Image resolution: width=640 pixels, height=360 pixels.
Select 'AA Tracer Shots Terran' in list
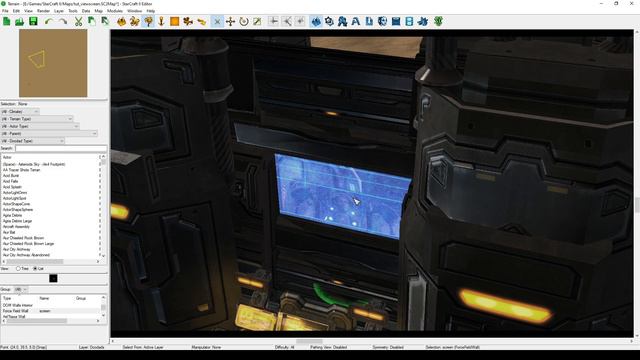click(22, 170)
